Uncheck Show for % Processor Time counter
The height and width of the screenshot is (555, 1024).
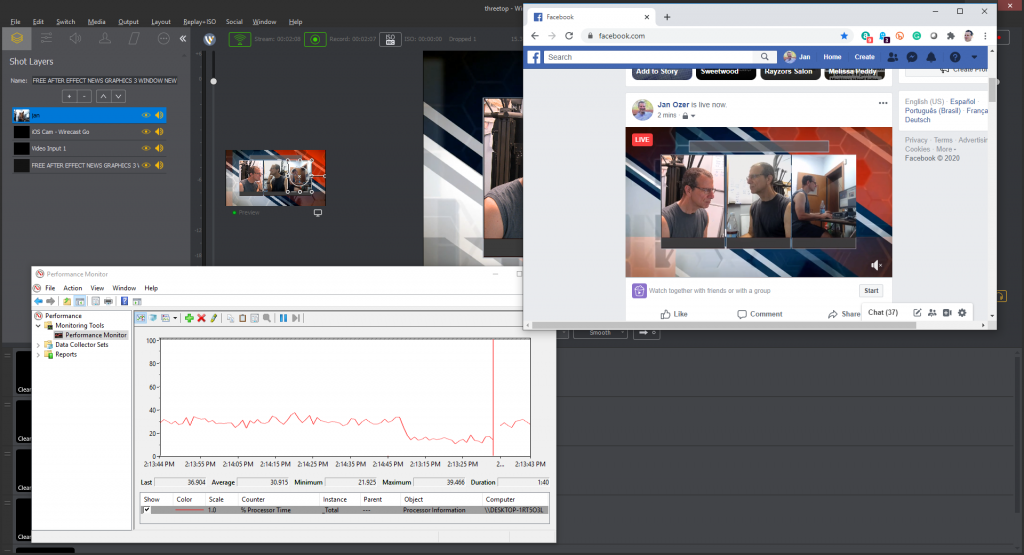tap(147, 510)
